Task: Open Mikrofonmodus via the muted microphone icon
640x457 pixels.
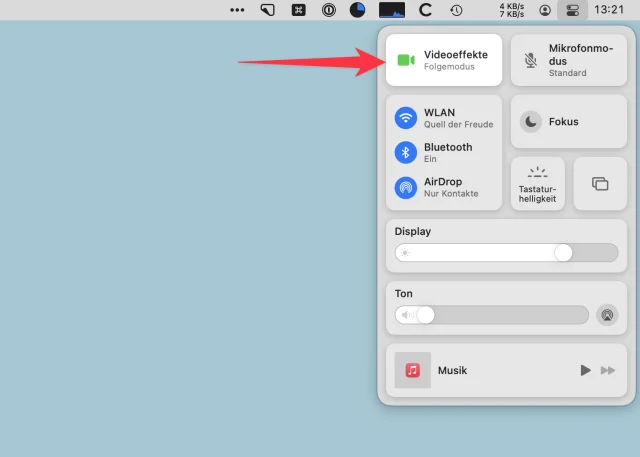Action: [x=530, y=60]
